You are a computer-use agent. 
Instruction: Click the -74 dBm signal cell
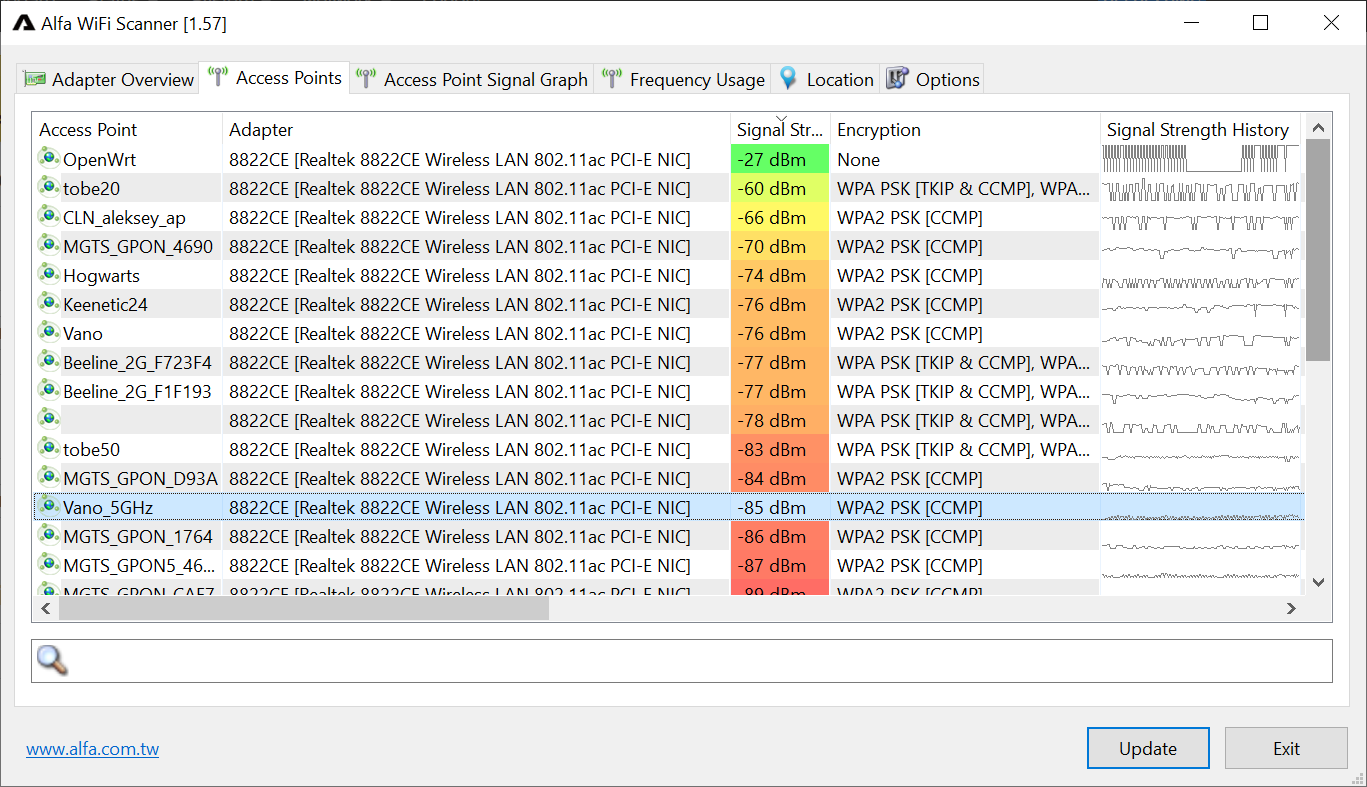(780, 275)
